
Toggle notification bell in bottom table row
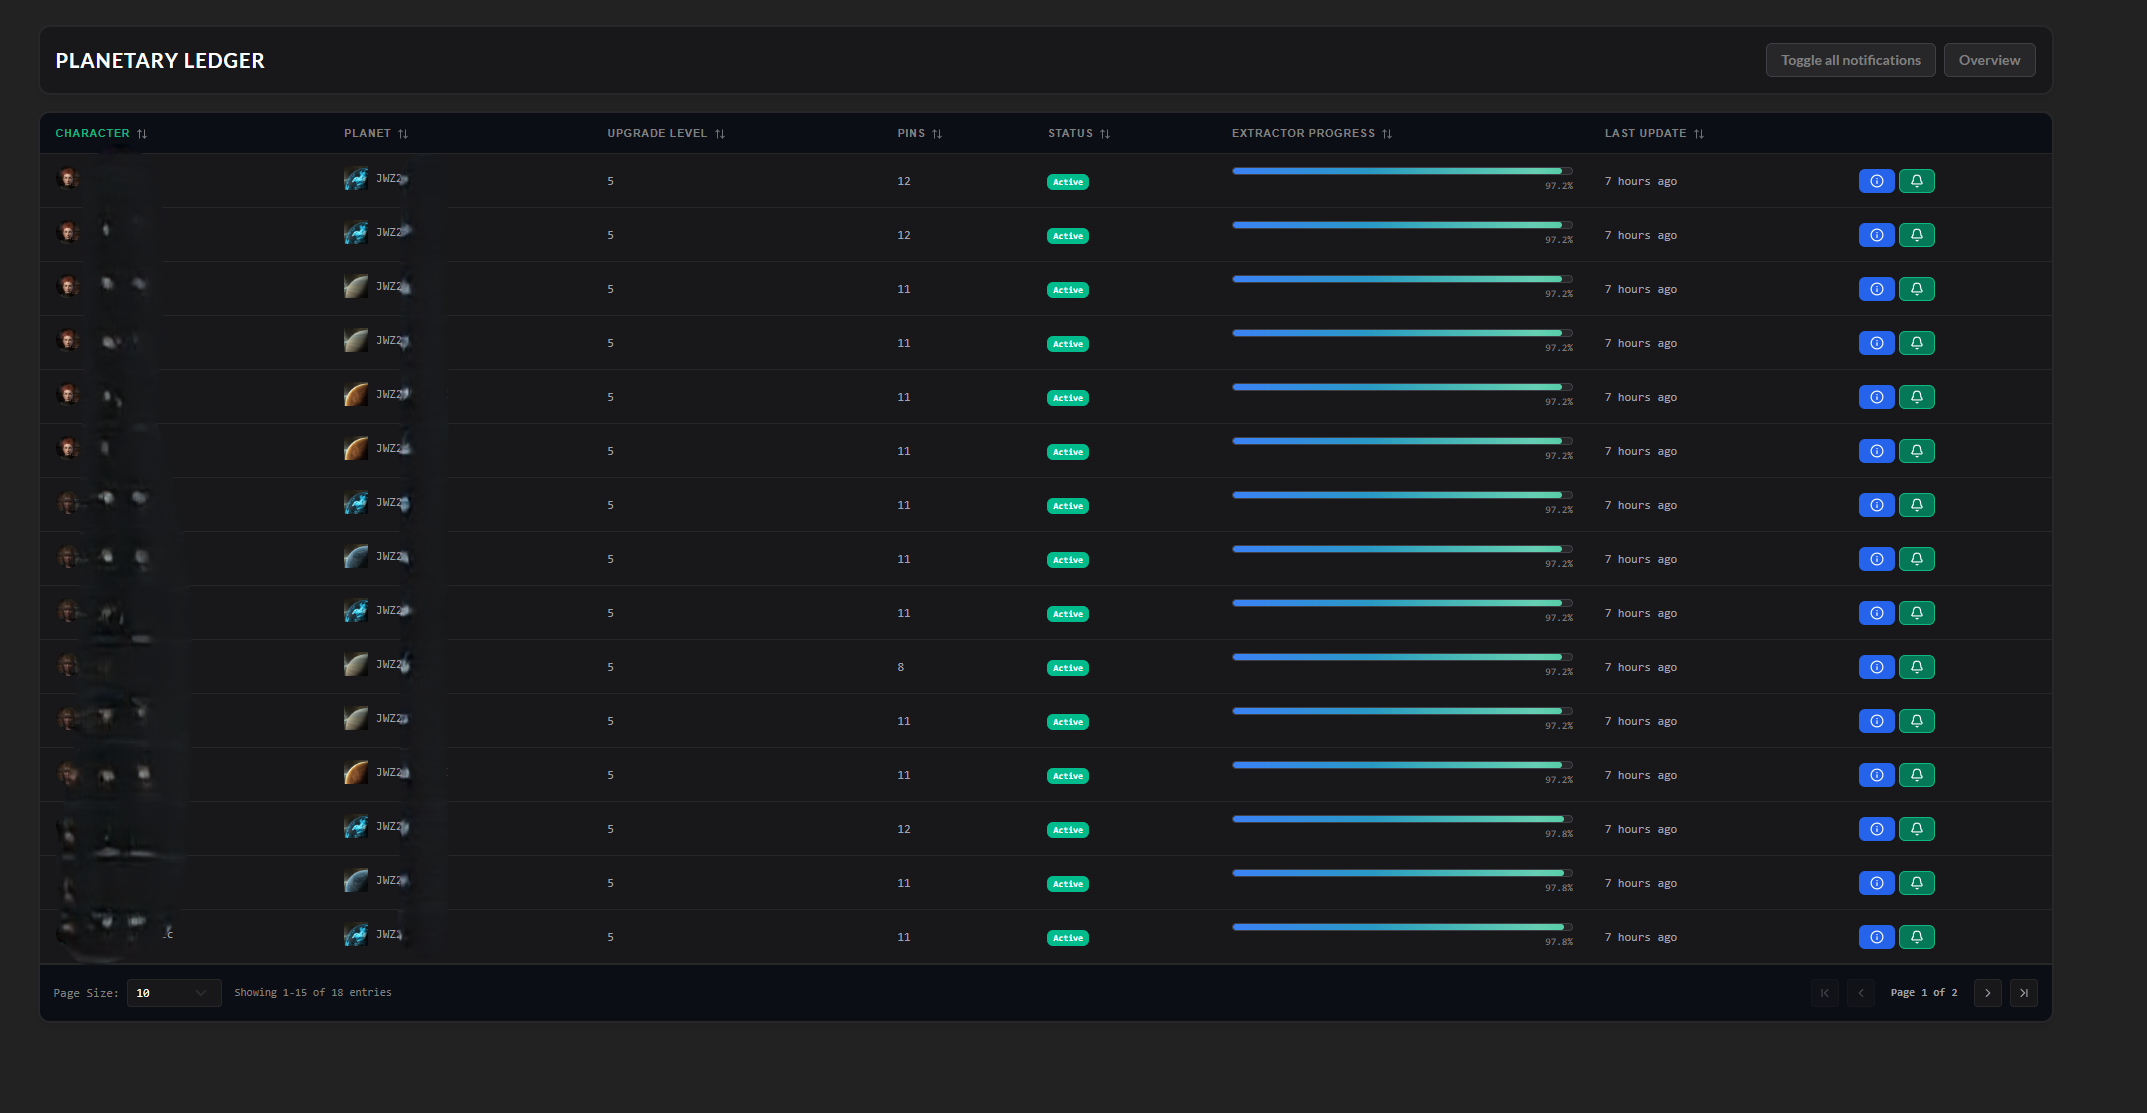(1916, 937)
